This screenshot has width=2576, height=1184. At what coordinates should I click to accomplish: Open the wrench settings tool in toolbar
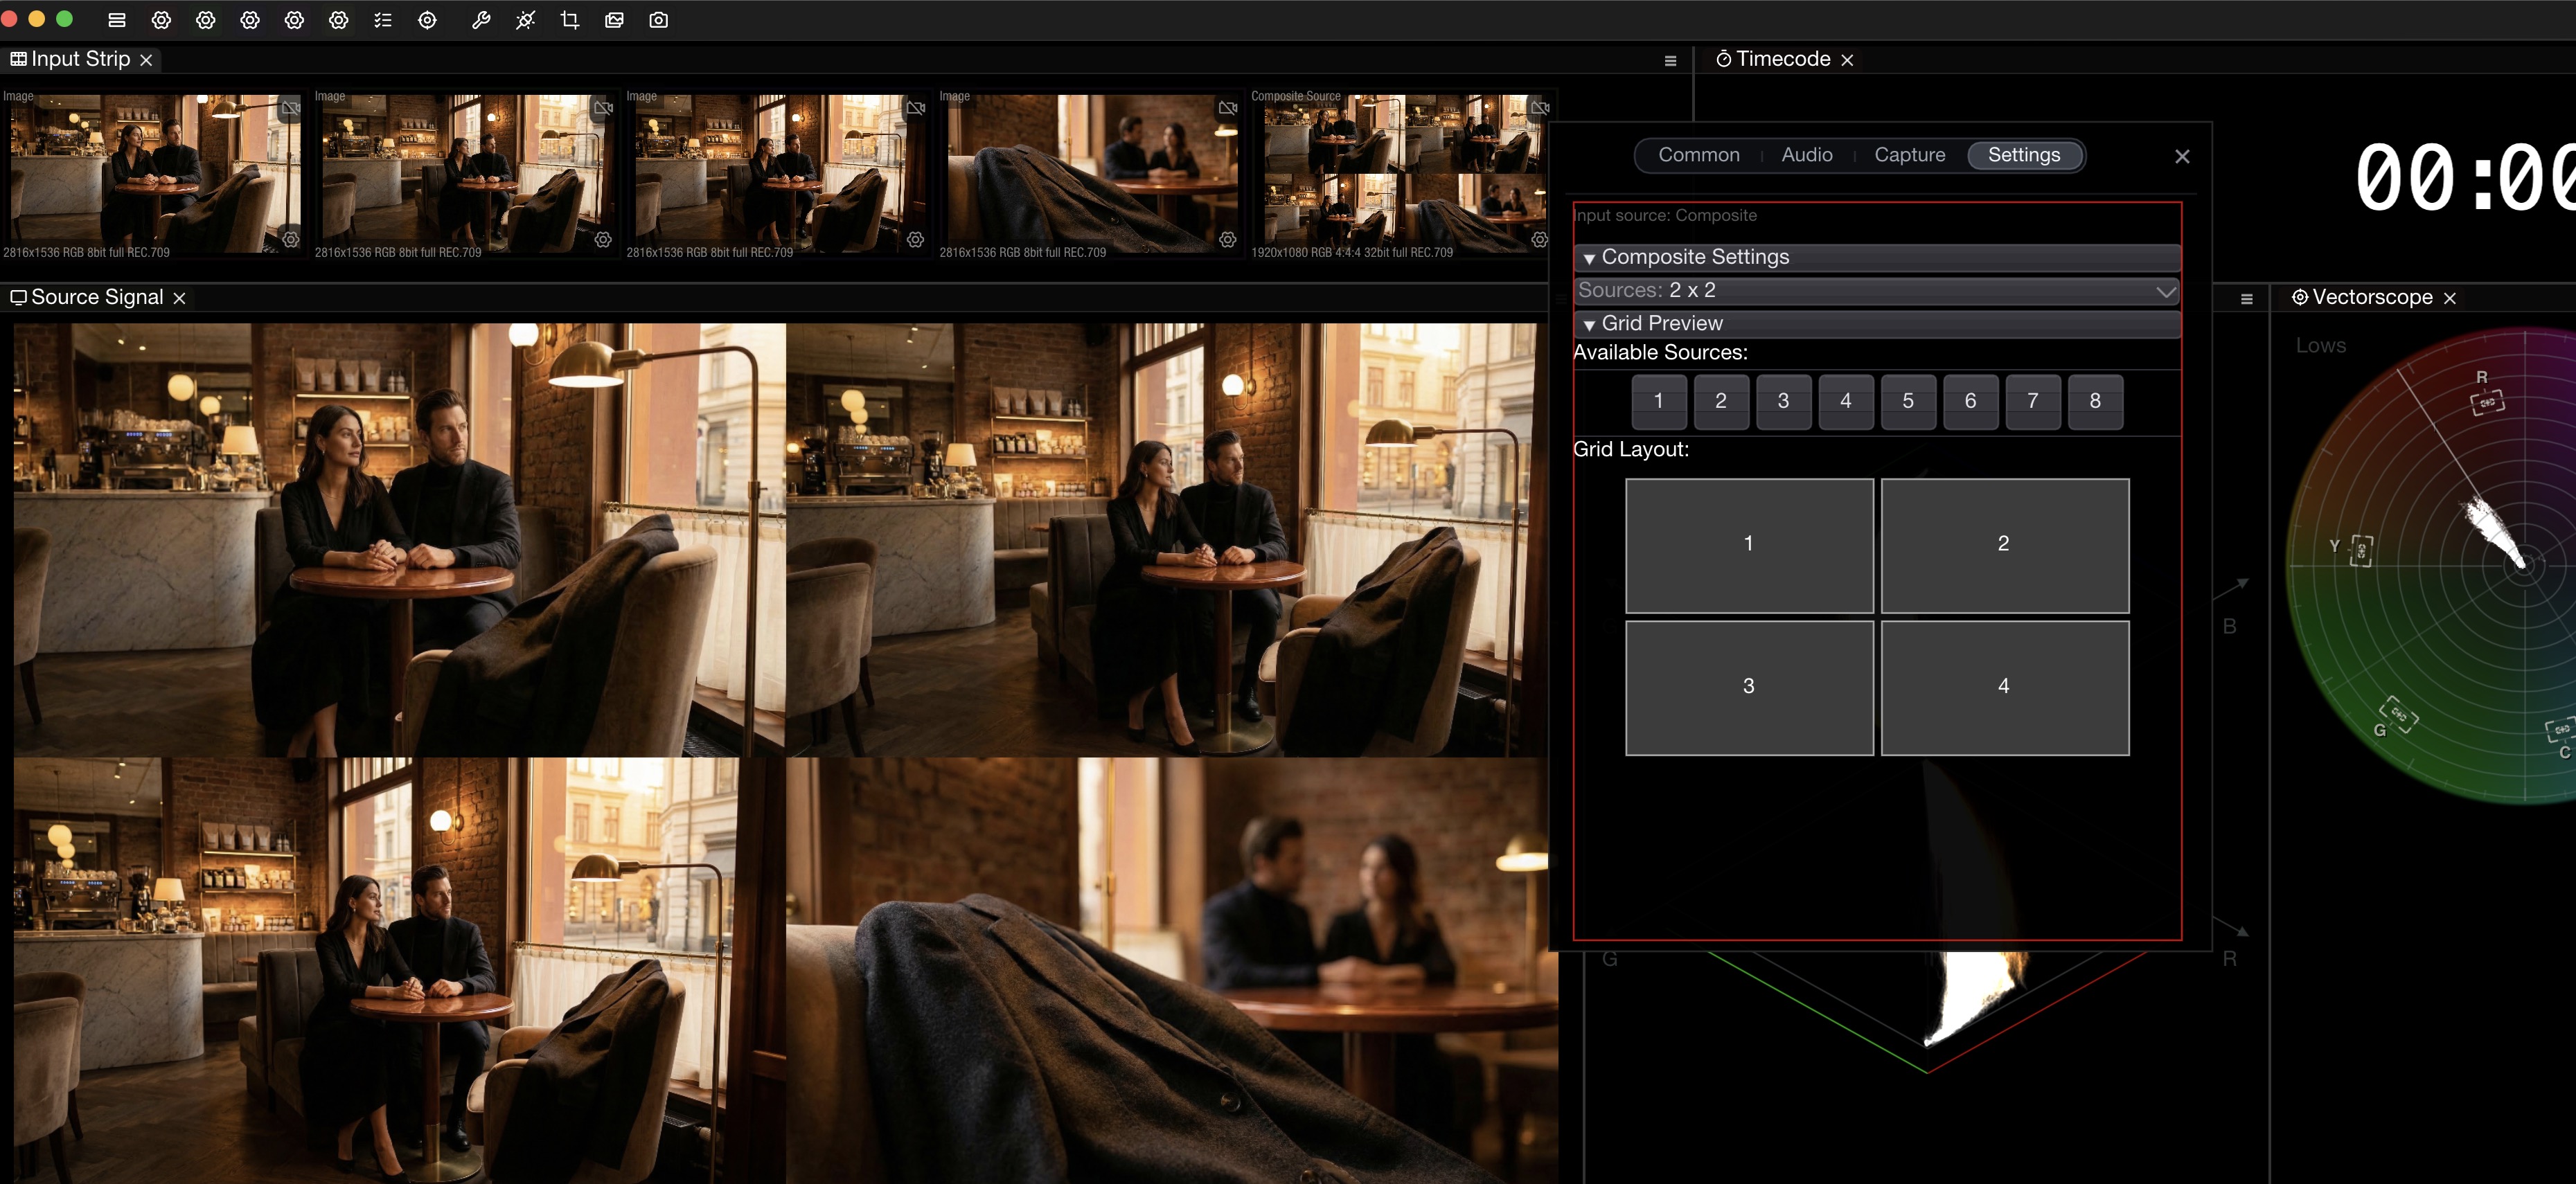click(481, 20)
